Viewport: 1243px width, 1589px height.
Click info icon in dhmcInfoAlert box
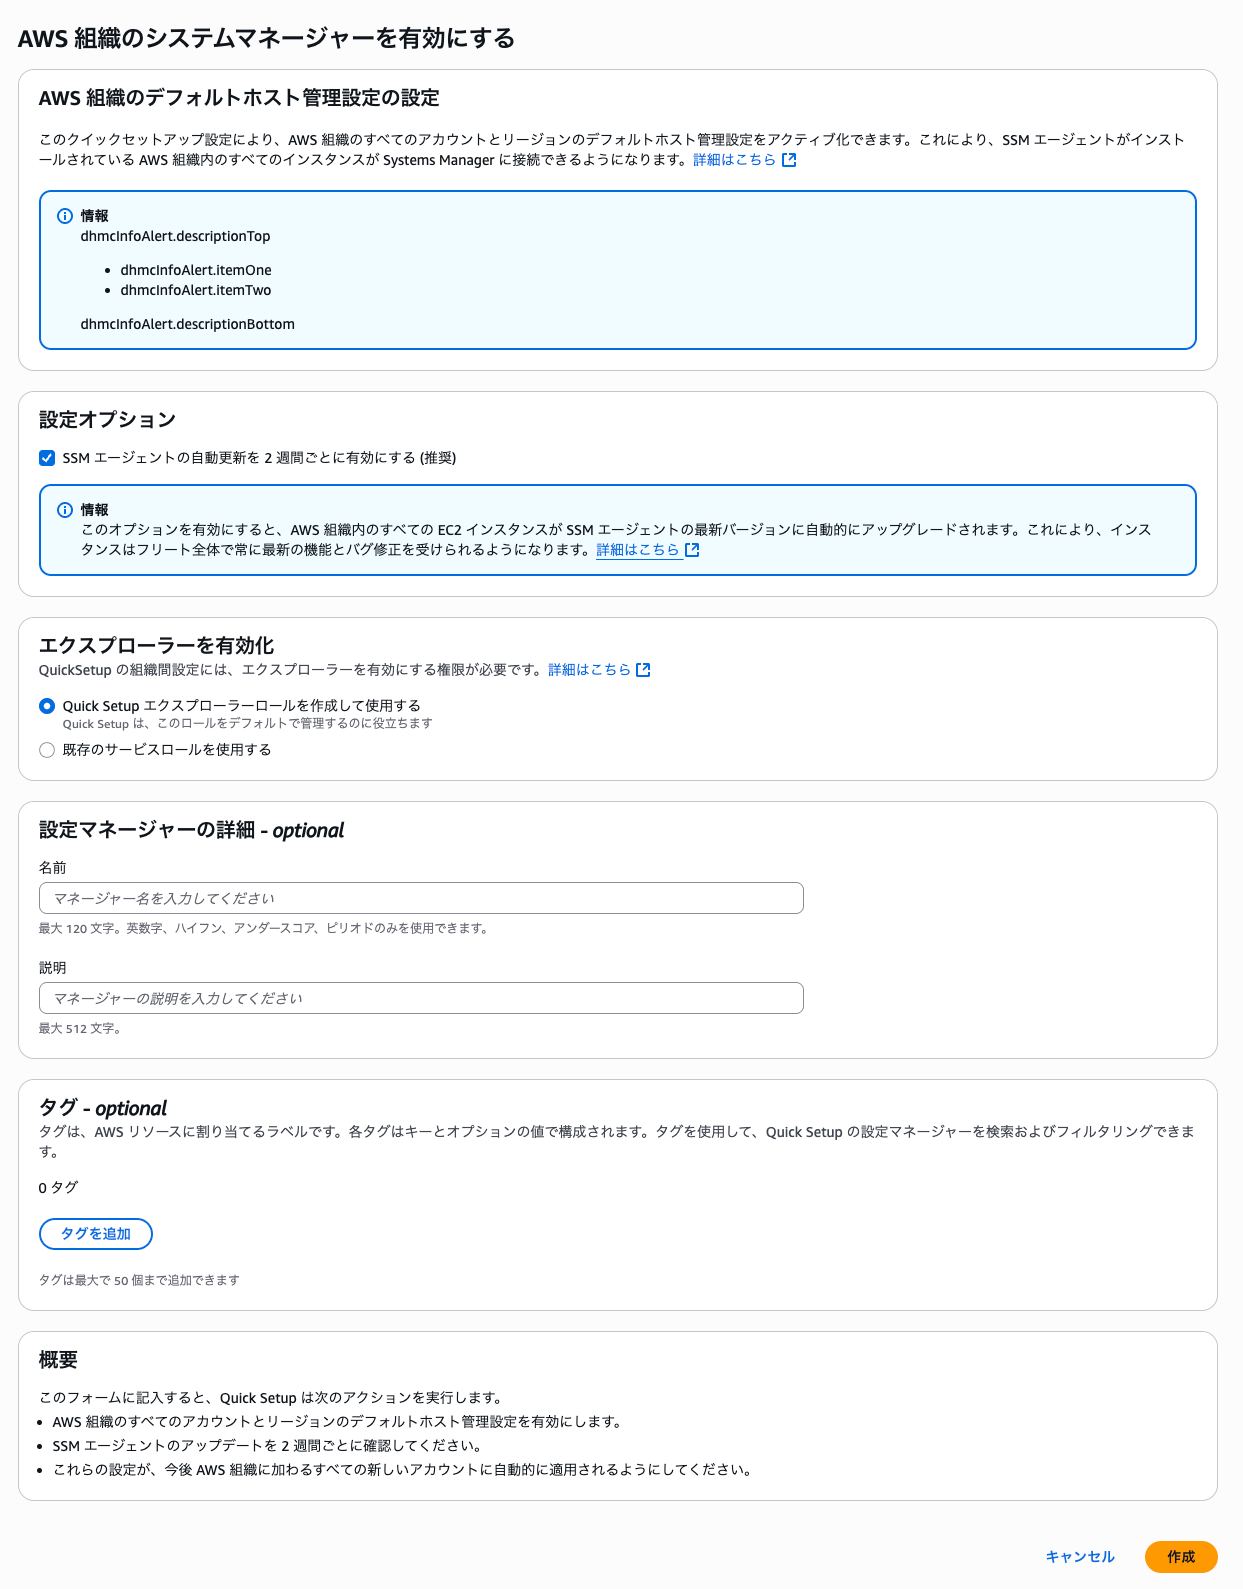65,216
